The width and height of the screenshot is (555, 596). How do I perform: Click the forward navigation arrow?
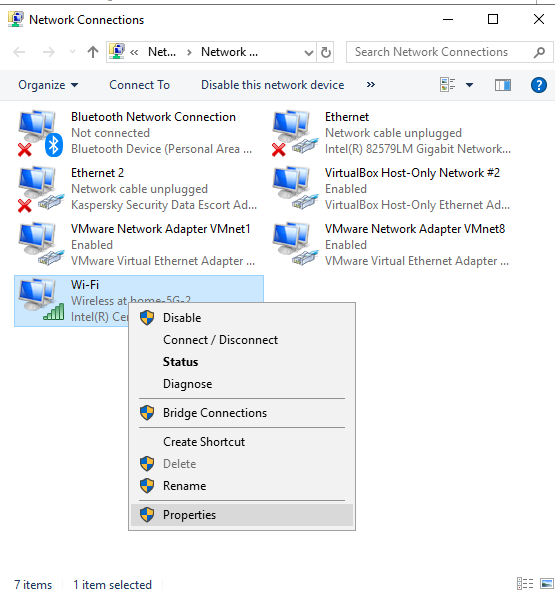point(48,52)
